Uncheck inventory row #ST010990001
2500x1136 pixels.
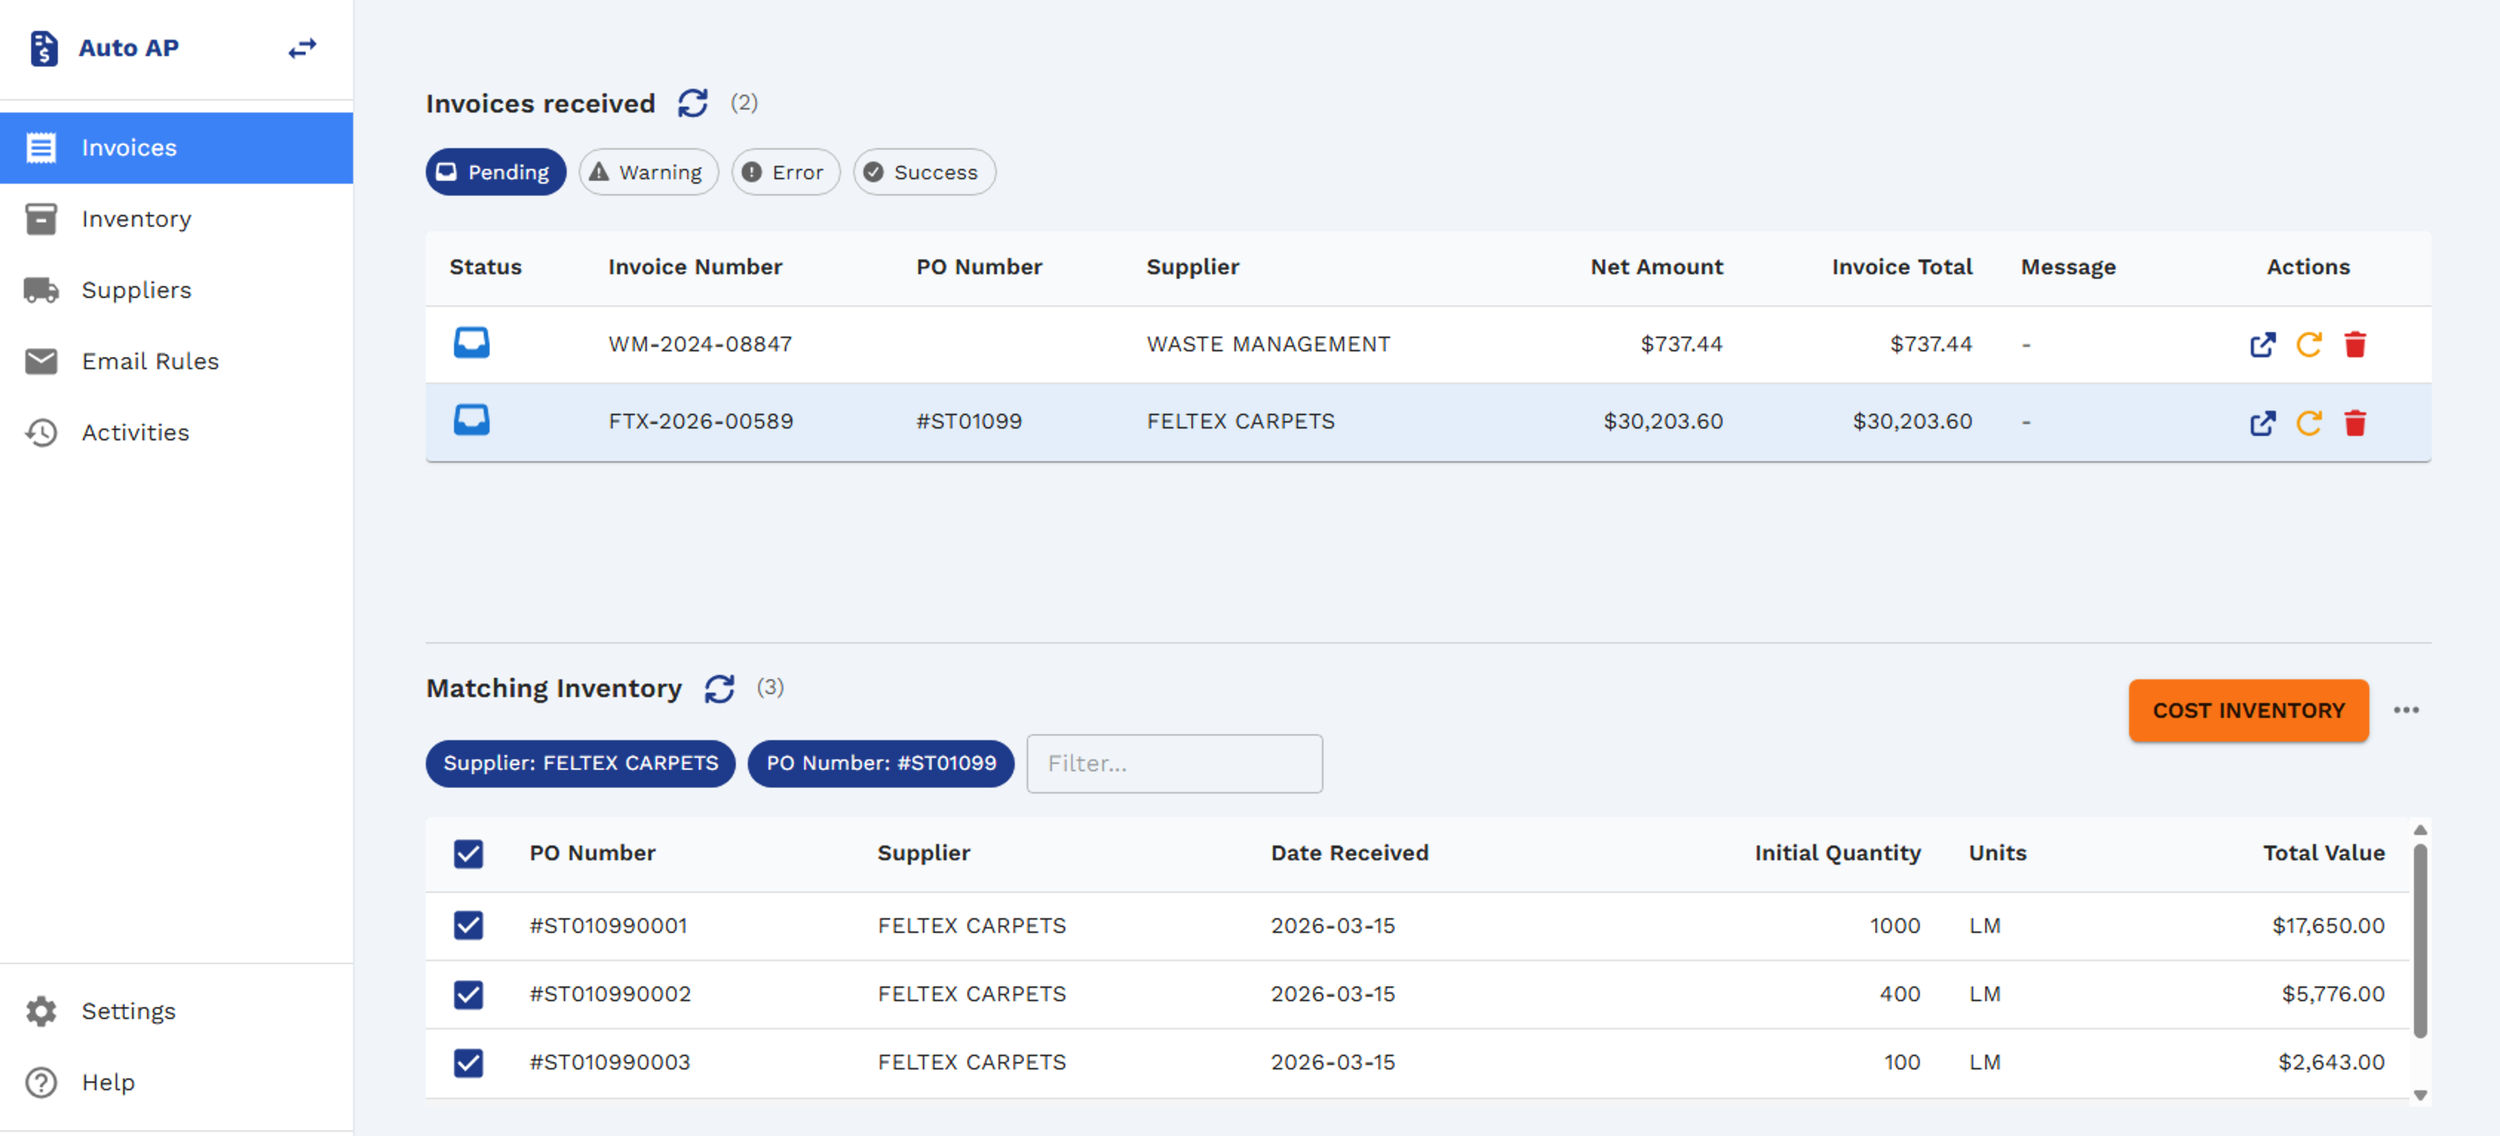click(468, 926)
